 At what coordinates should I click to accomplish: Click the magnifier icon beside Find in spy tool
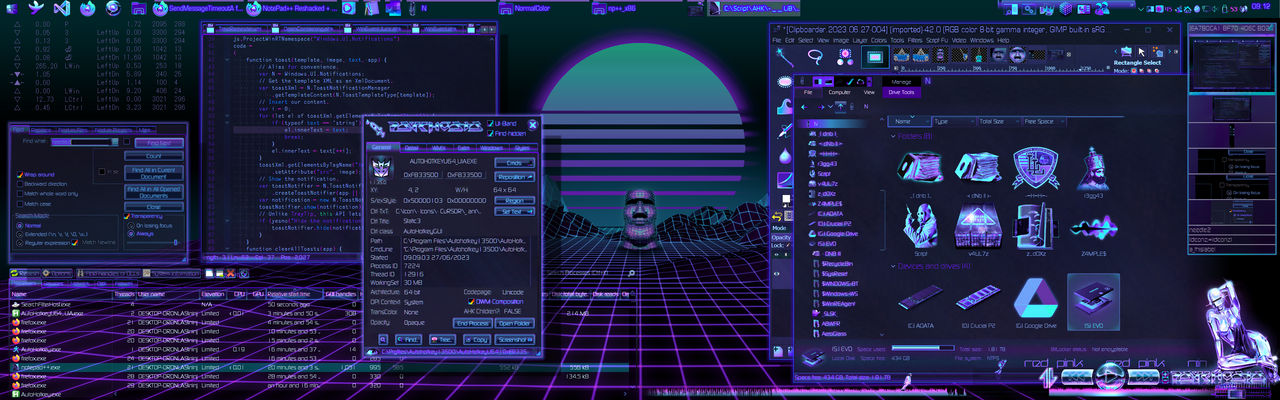[x=384, y=339]
